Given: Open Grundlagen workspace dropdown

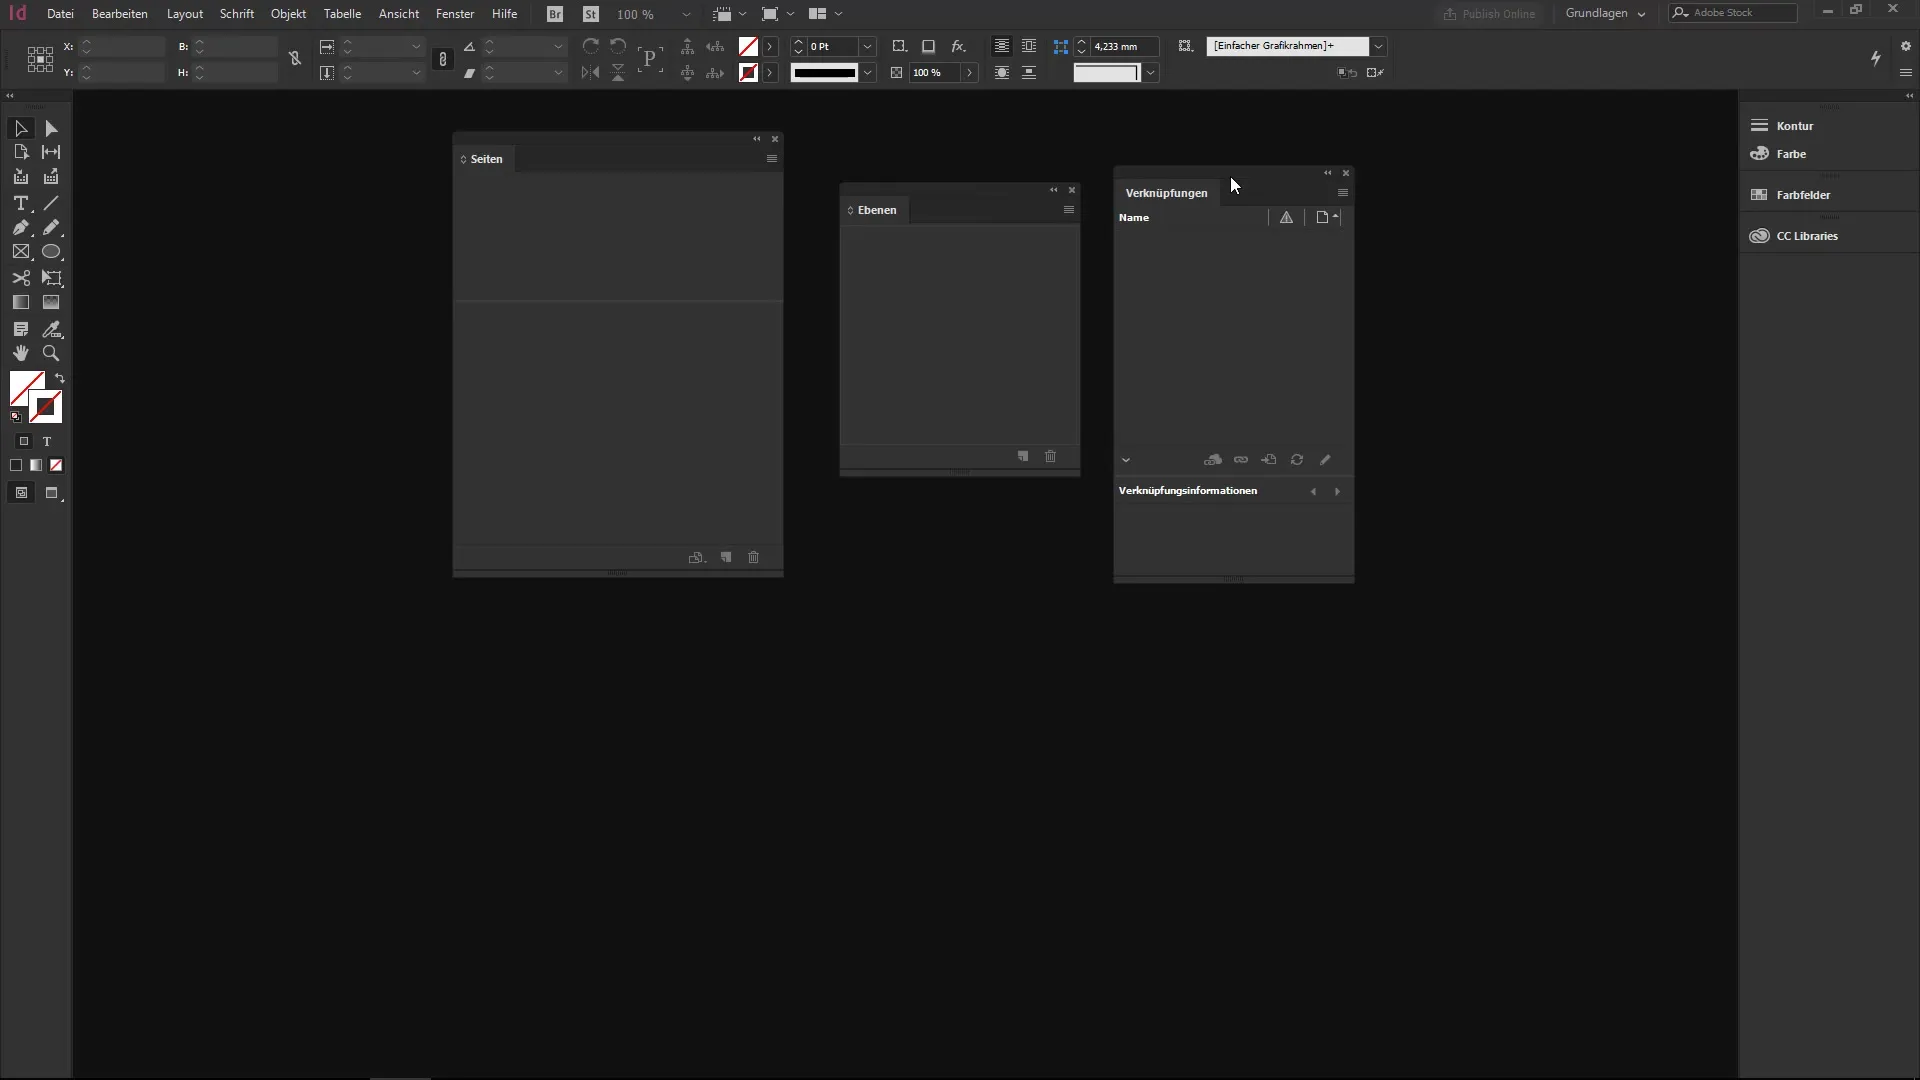Looking at the screenshot, I should click(x=1606, y=13).
